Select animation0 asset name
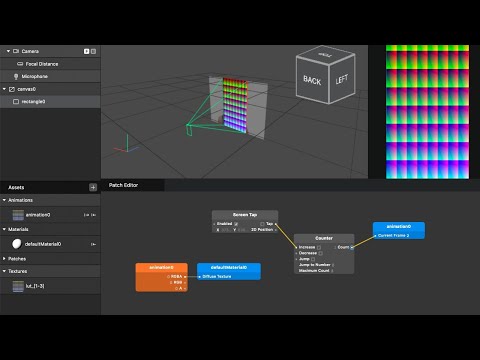 [38, 215]
